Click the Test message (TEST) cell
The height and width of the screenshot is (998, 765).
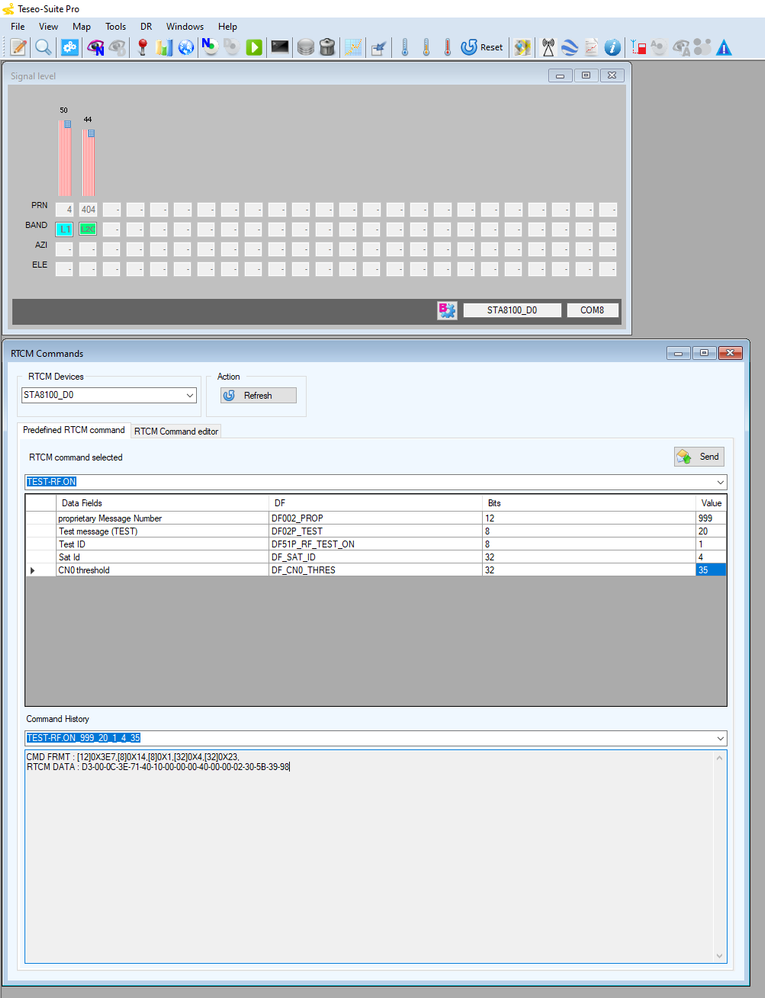162,531
